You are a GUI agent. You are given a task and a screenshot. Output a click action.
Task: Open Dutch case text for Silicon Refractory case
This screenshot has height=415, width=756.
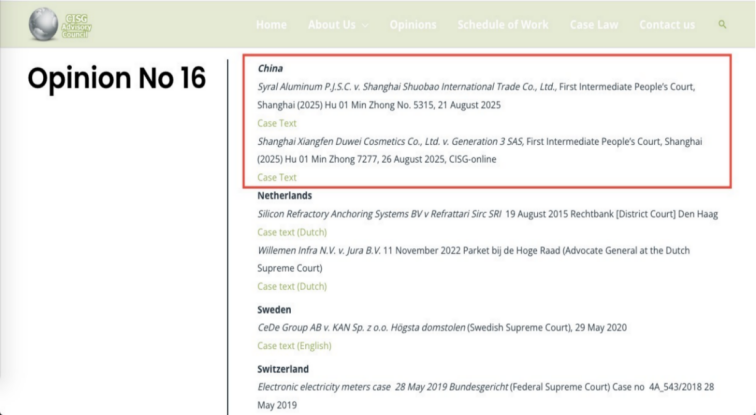292,232
